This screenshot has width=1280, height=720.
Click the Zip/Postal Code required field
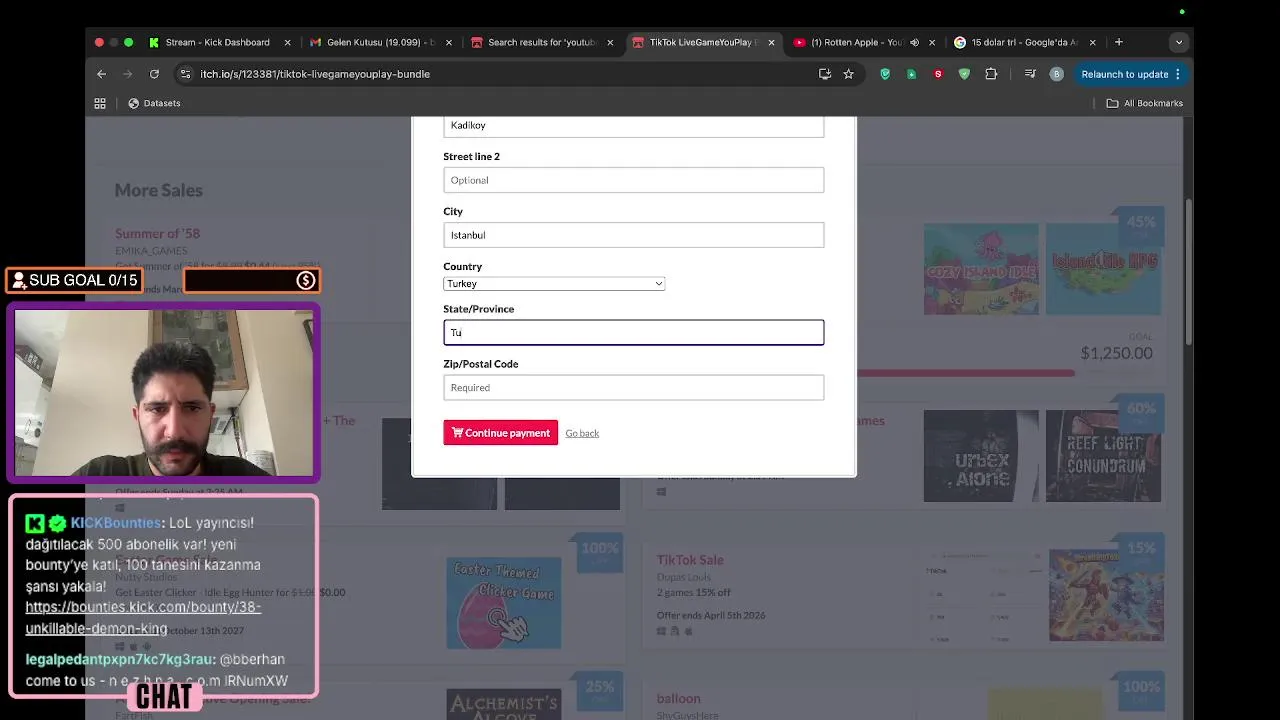click(634, 387)
